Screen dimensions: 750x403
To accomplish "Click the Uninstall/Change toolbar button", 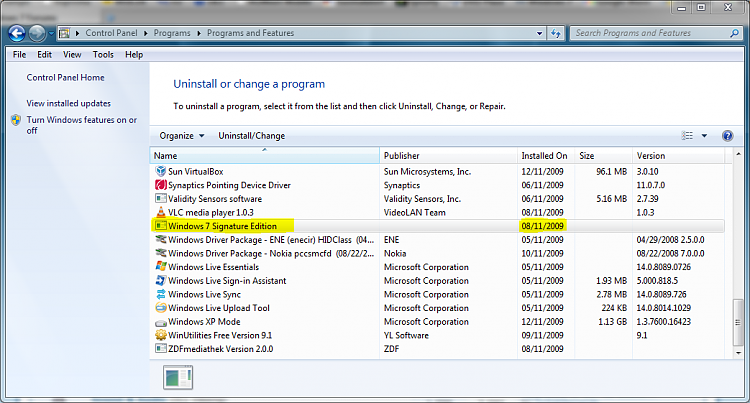I will point(252,136).
